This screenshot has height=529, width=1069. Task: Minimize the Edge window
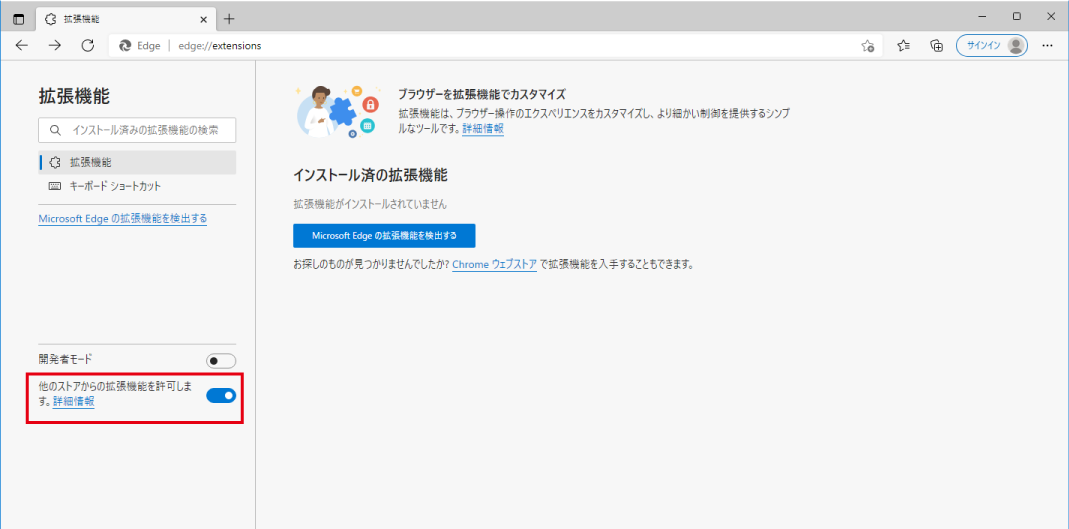click(981, 16)
